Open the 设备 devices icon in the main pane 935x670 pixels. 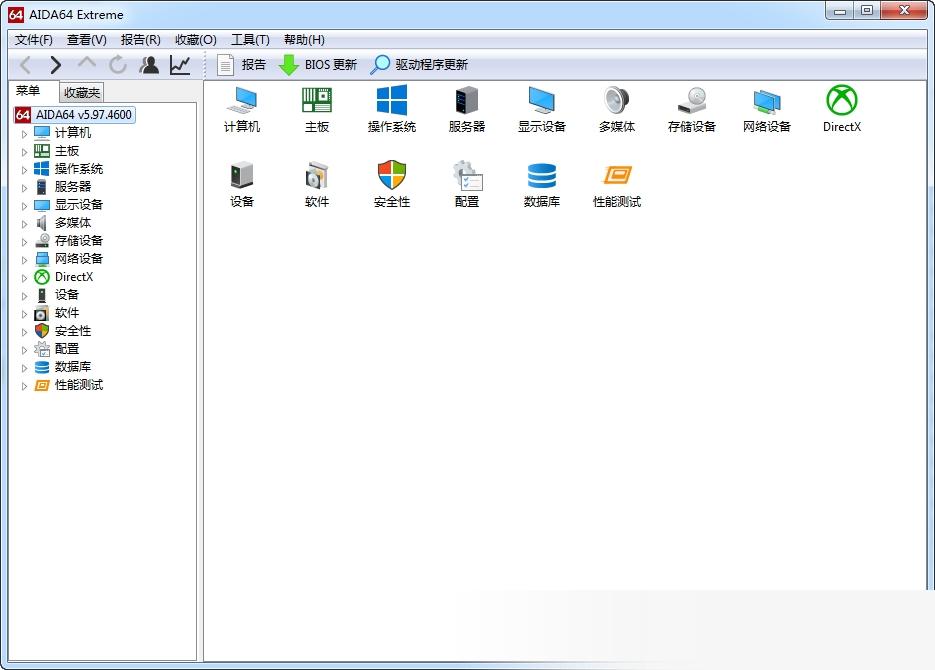[242, 176]
